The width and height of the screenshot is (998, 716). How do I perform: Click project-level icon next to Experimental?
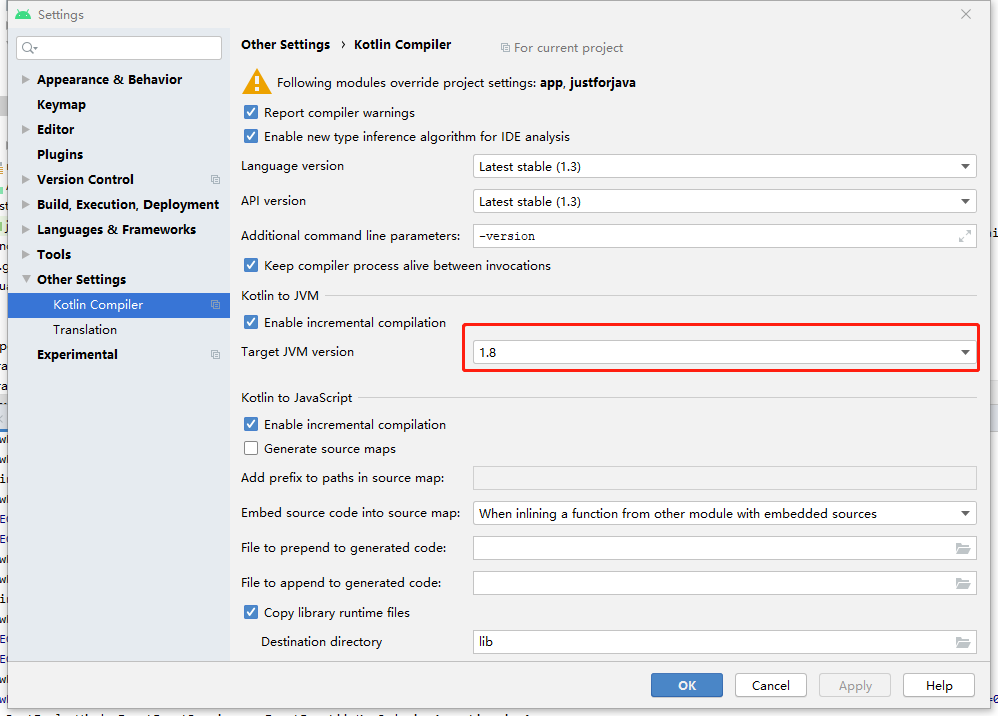click(215, 355)
